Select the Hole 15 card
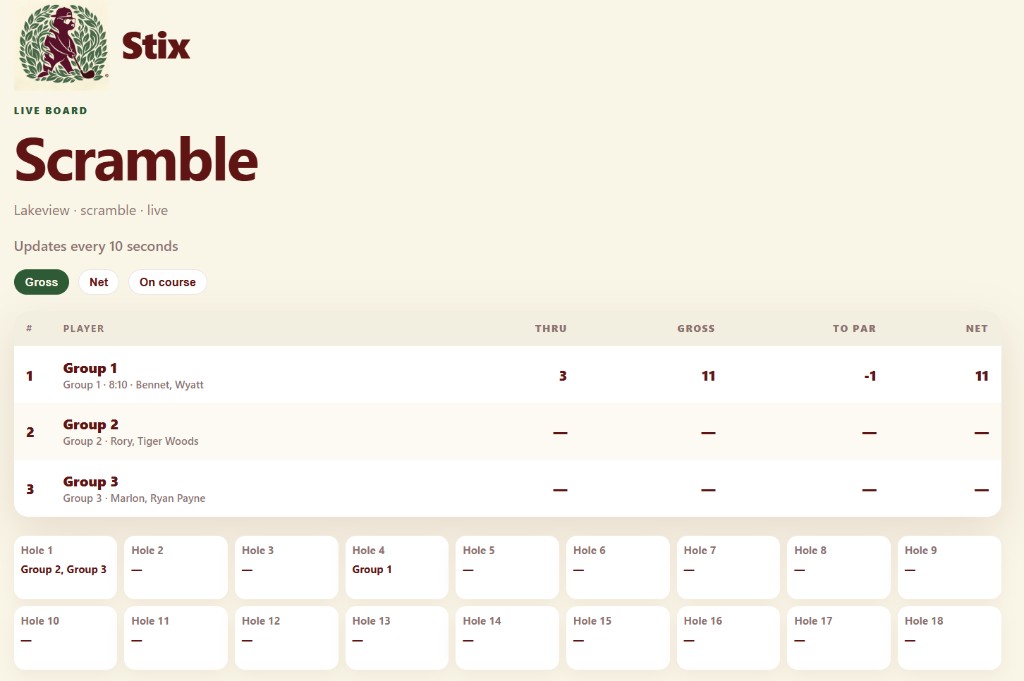This screenshot has width=1024, height=681. [x=617, y=638]
